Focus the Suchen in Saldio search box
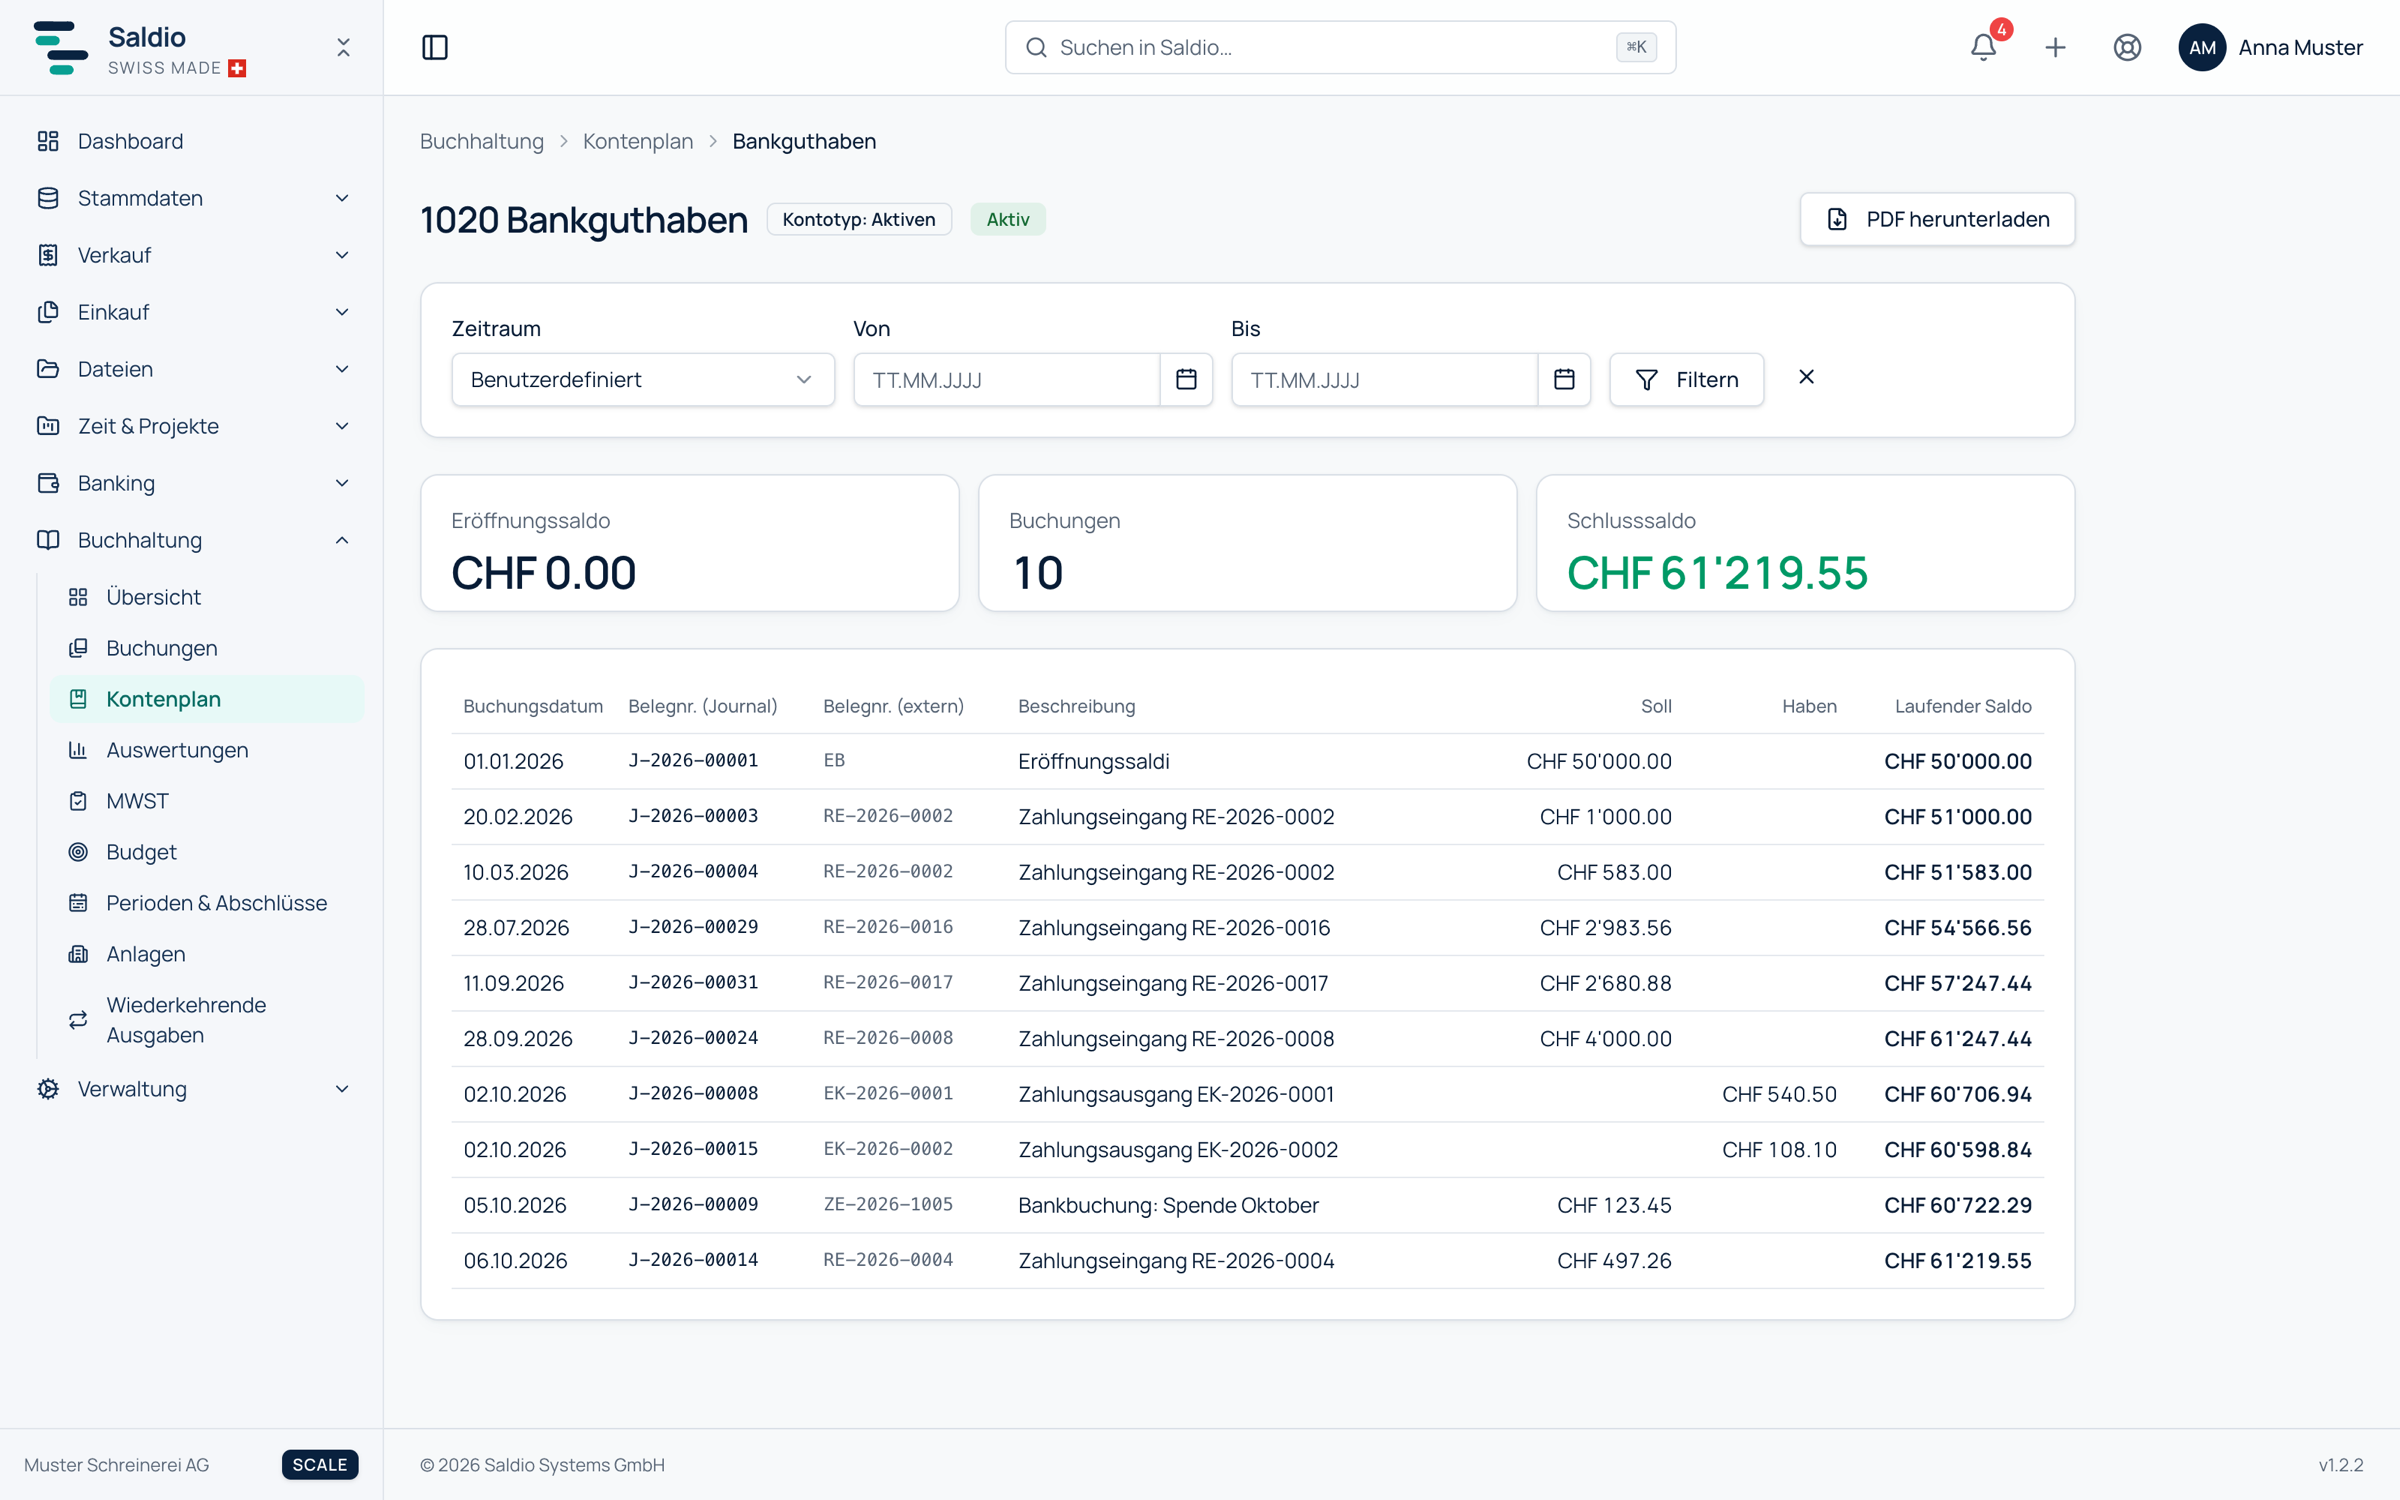 coord(1340,47)
